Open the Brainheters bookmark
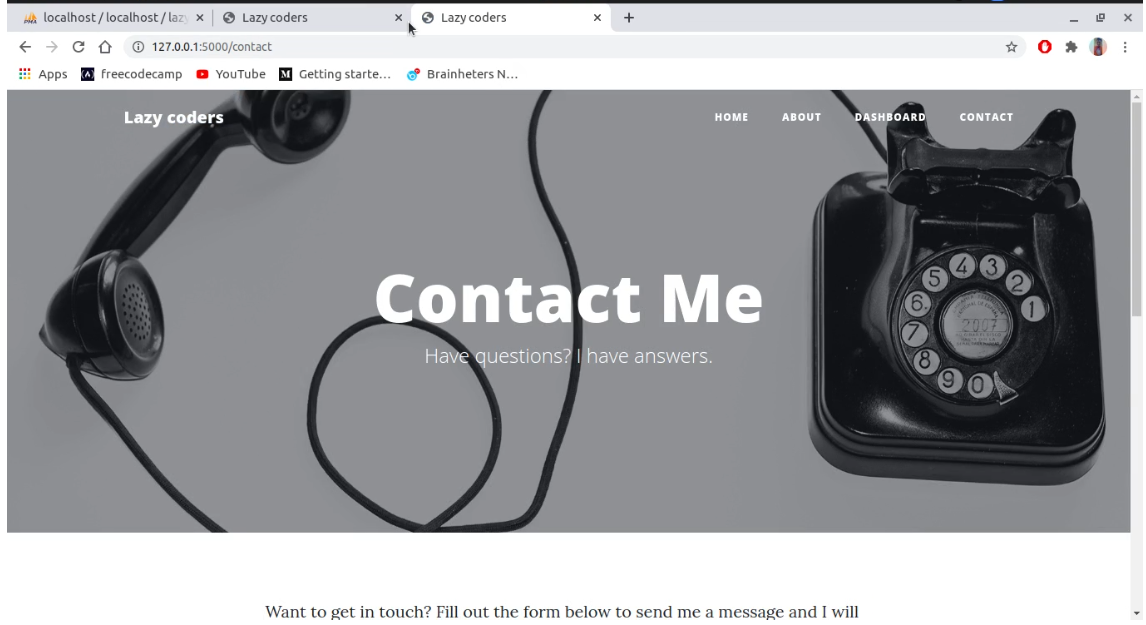This screenshot has width=1146, height=625. coord(463,74)
